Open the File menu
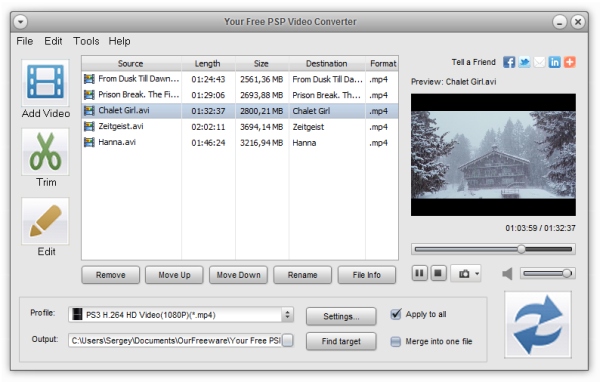 [24, 41]
